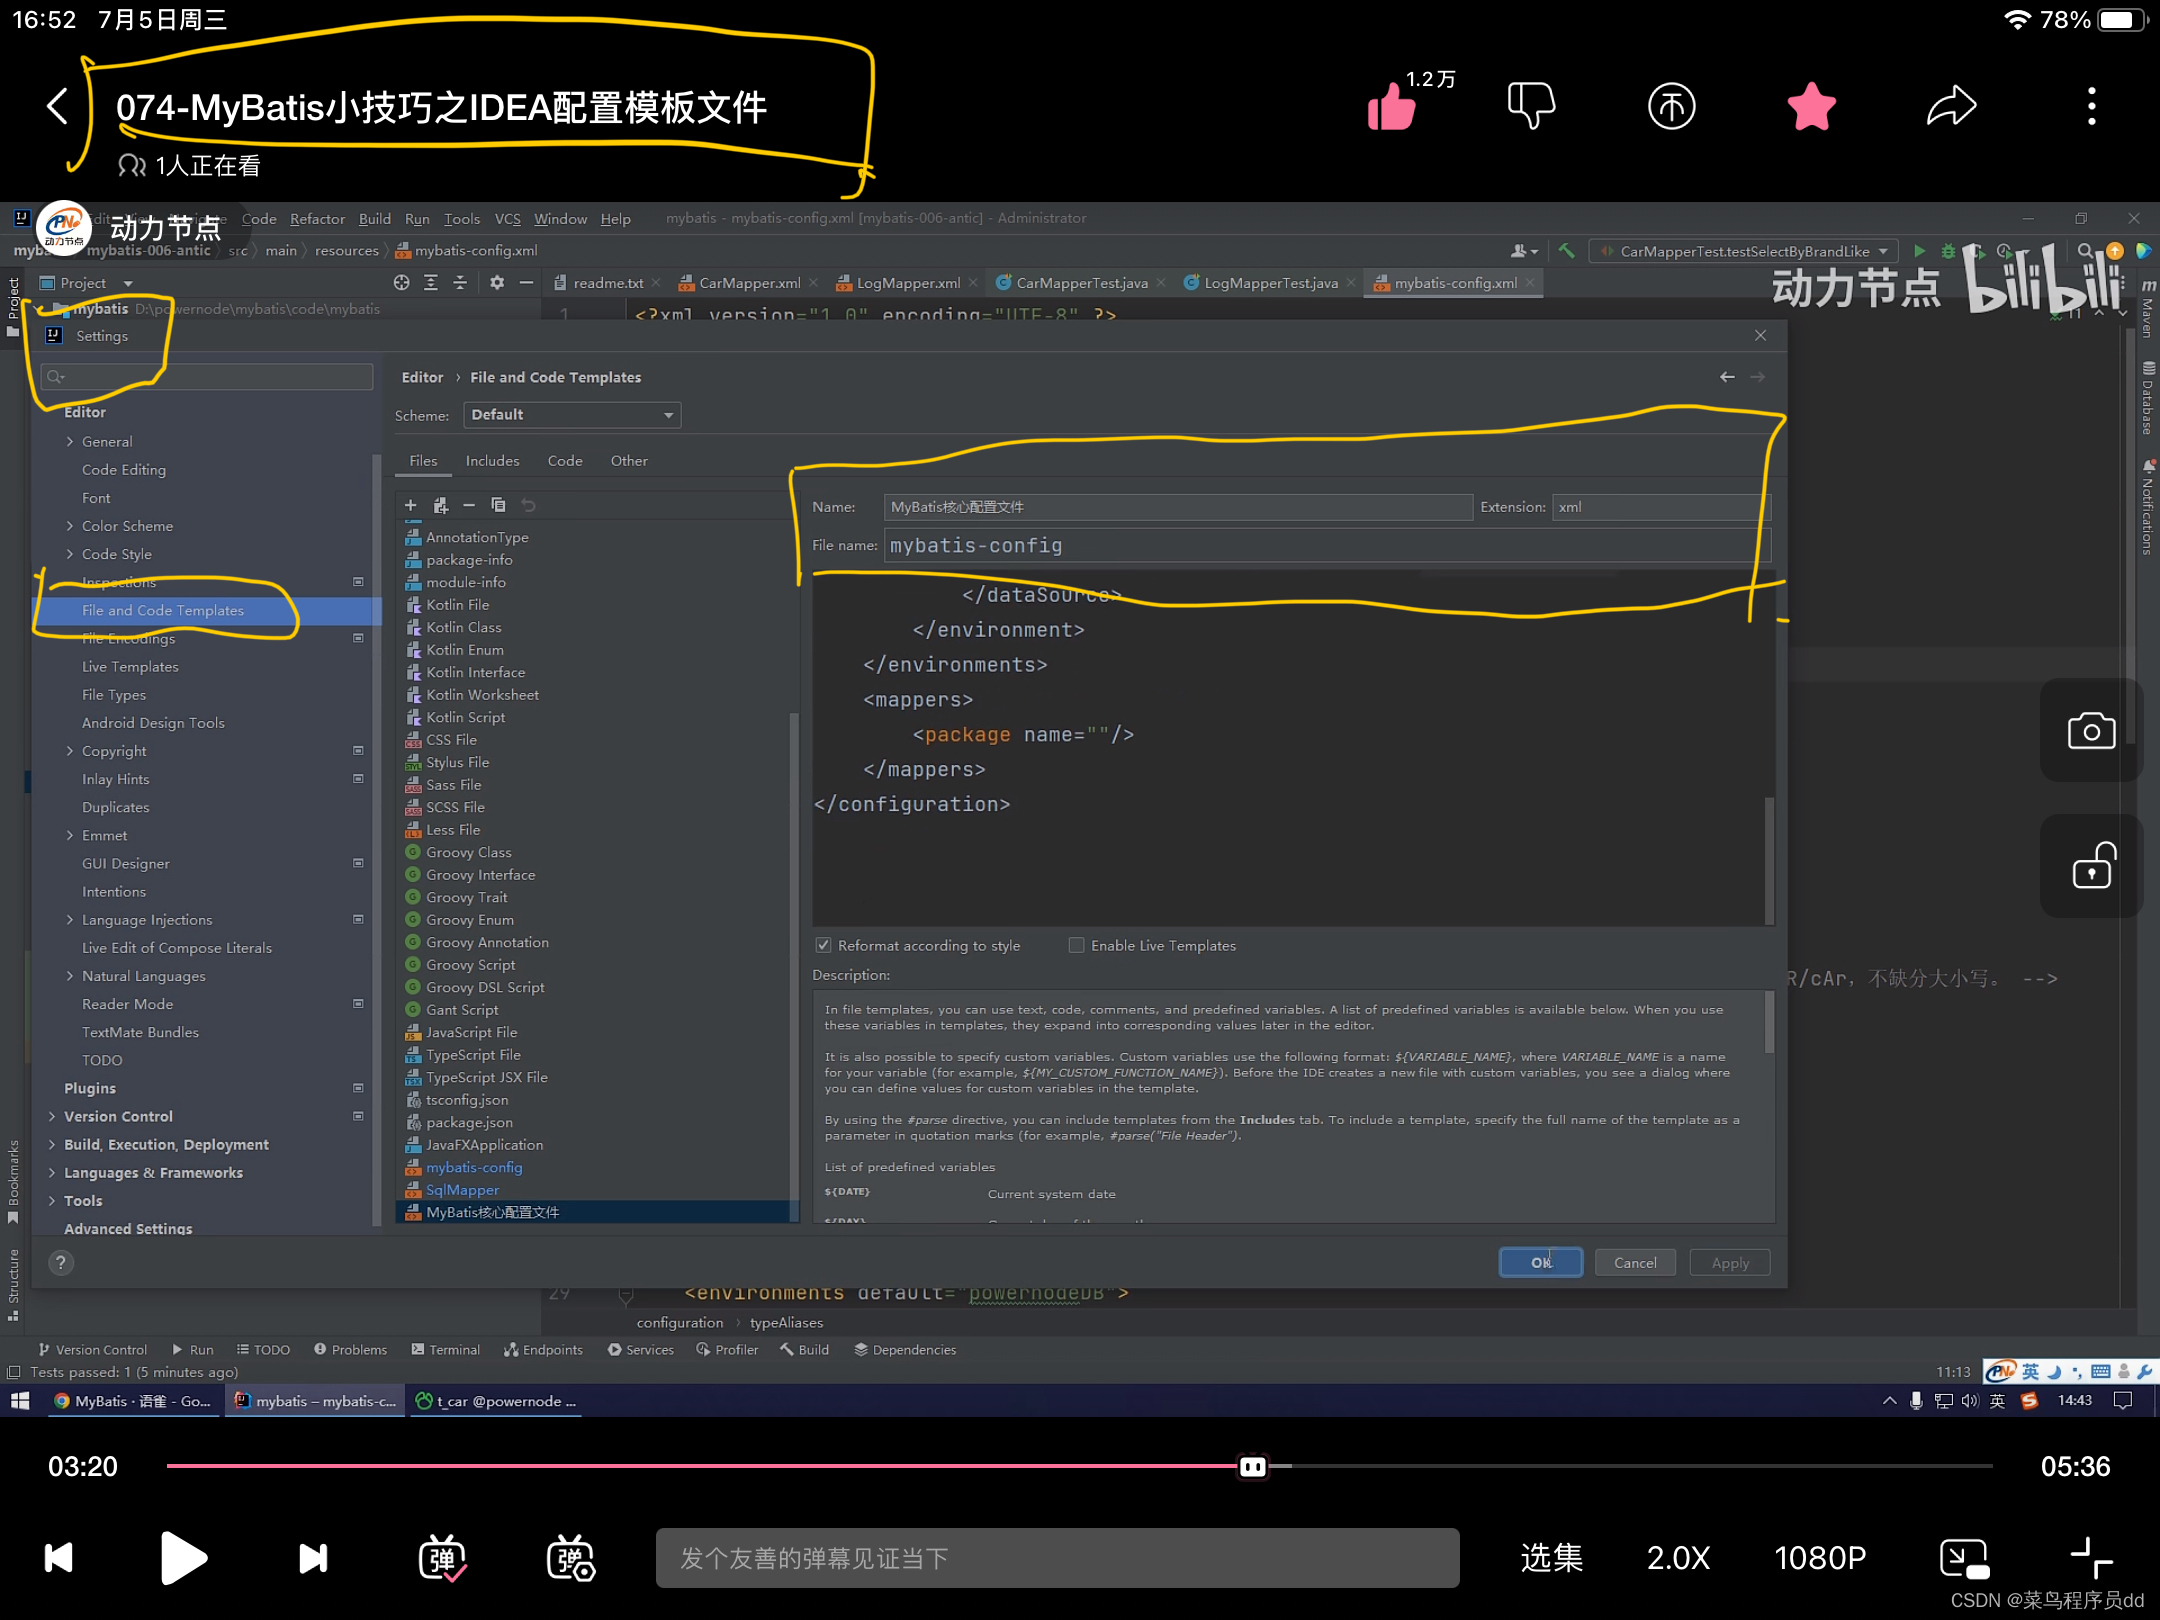Viewport: 2160px width, 1620px height.
Task: Tap the thumbs-up like icon
Action: tap(1392, 107)
